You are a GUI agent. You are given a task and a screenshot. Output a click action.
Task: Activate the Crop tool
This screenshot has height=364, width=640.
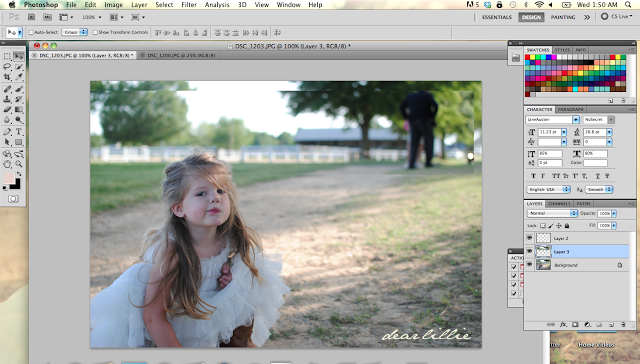coord(7,77)
